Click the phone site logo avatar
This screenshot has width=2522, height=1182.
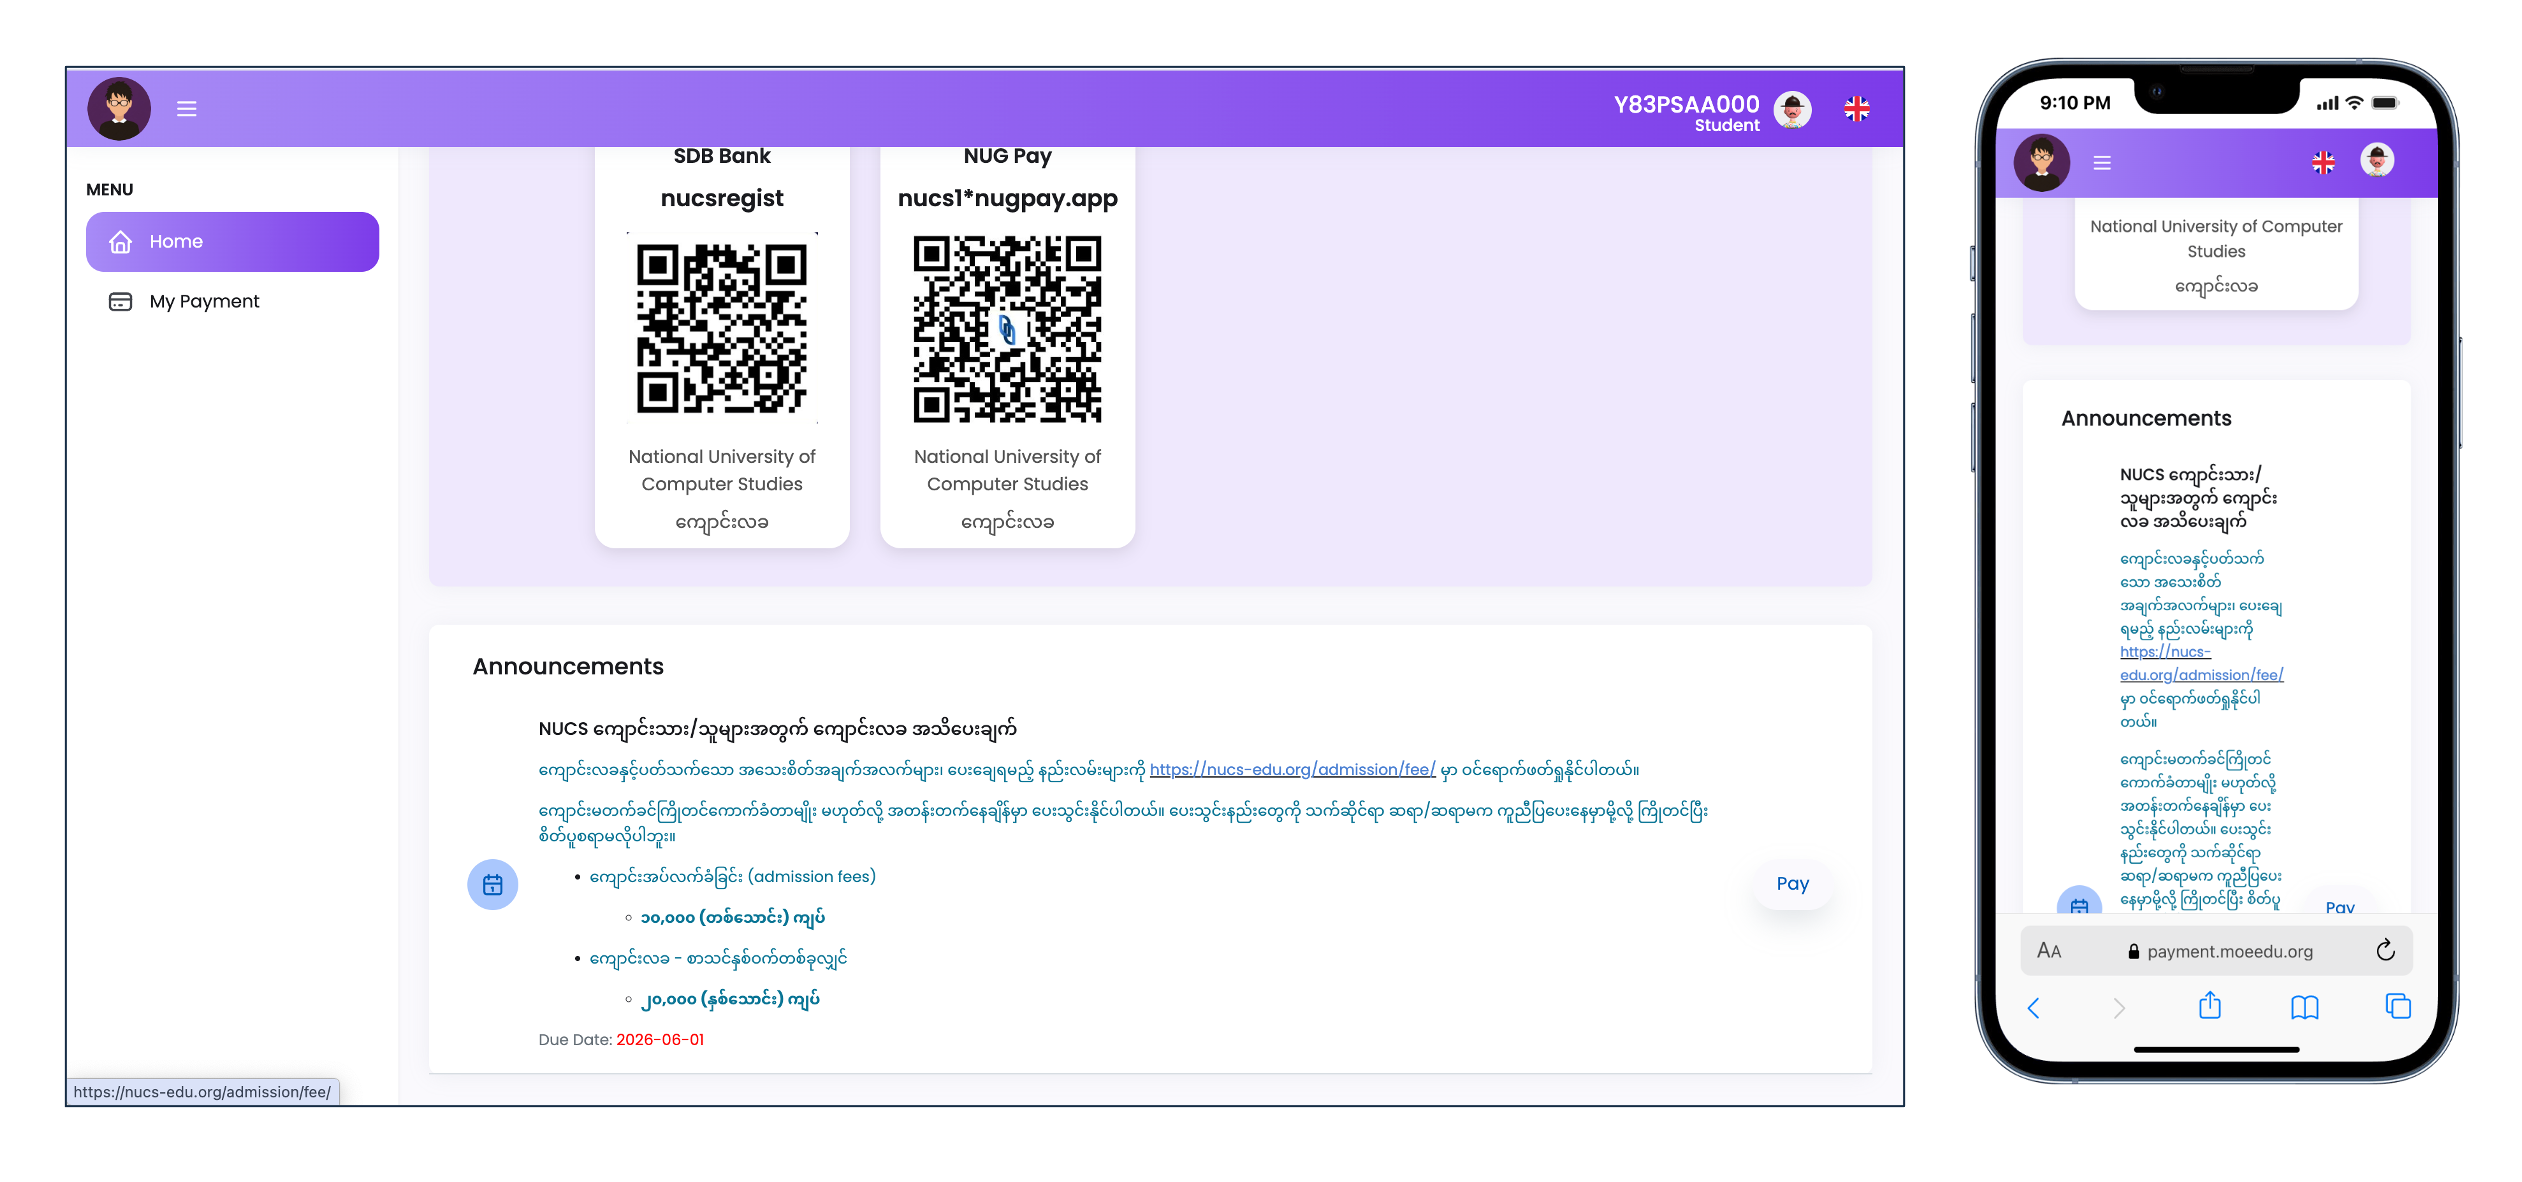pyautogui.click(x=2041, y=162)
